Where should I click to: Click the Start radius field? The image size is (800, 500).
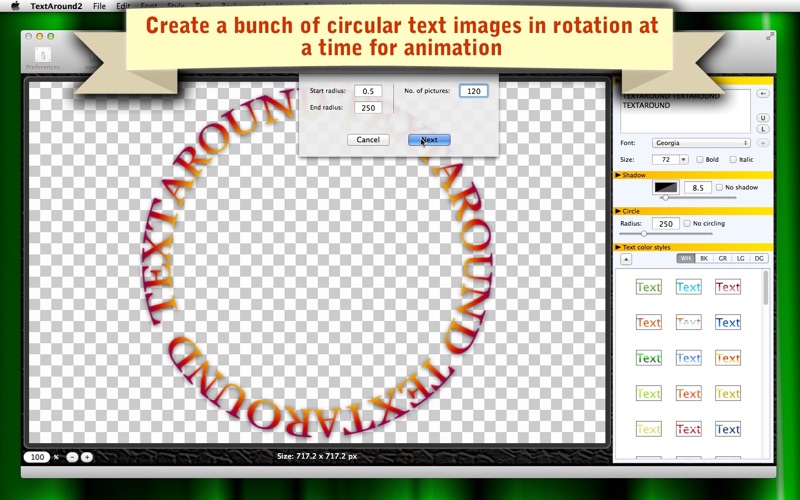(x=368, y=91)
